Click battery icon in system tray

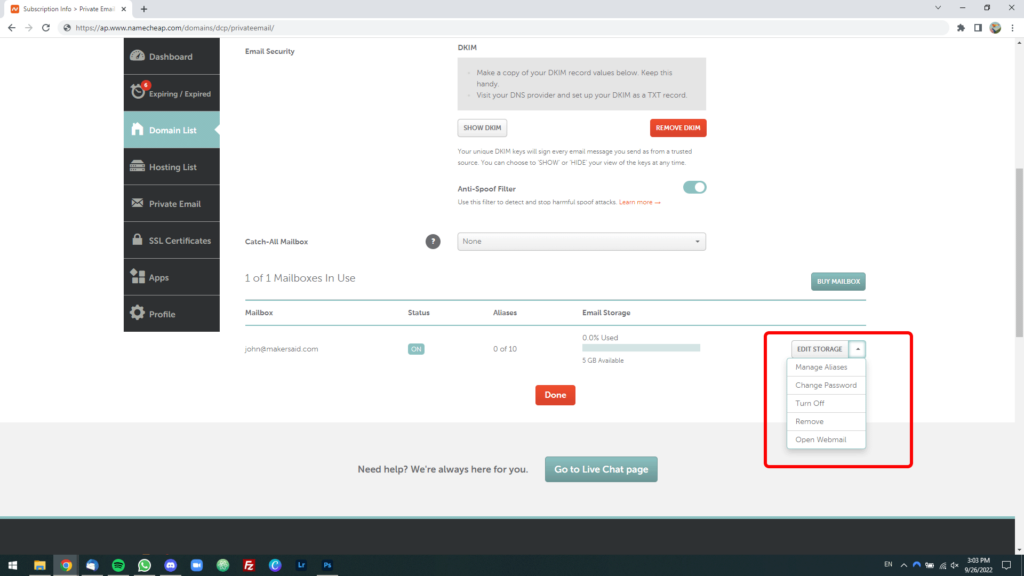coord(929,566)
